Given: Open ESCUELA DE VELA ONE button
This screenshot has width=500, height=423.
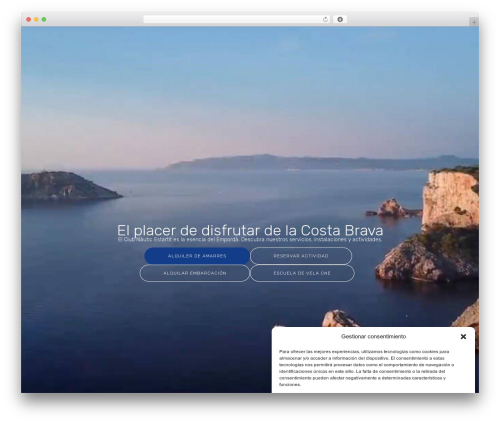Looking at the screenshot, I should (302, 273).
